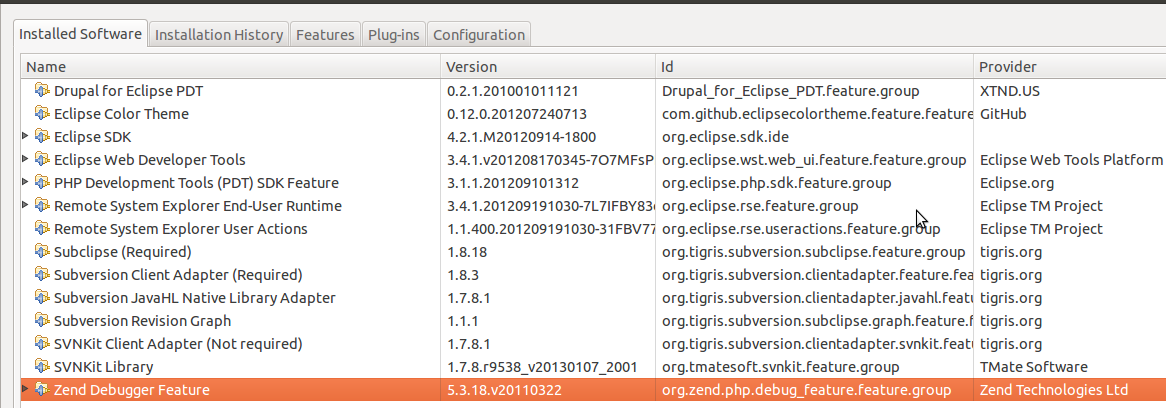Image resolution: width=1166 pixels, height=408 pixels.
Task: Select Subversion Client Adapter (Required) row
Action: pos(593,275)
